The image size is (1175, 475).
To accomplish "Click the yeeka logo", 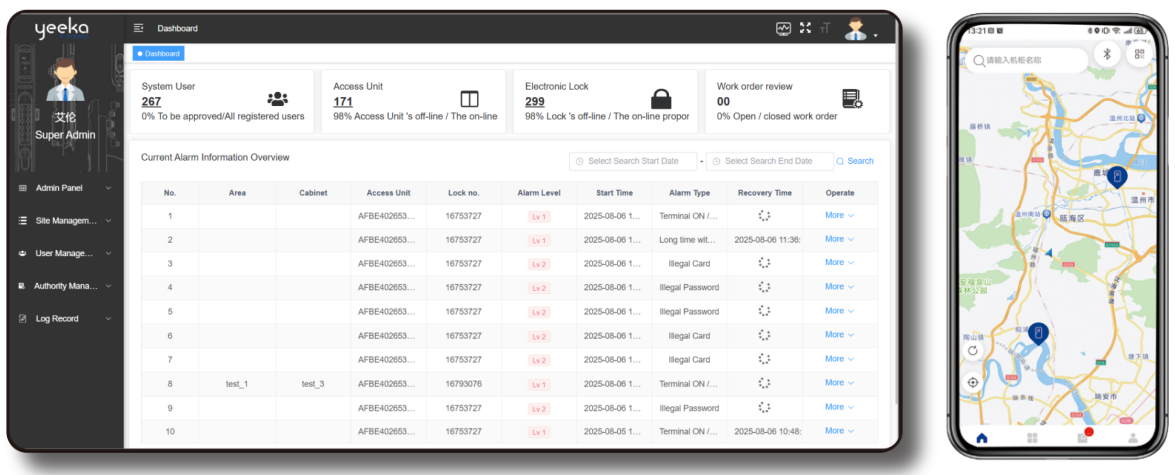I will (61, 28).
